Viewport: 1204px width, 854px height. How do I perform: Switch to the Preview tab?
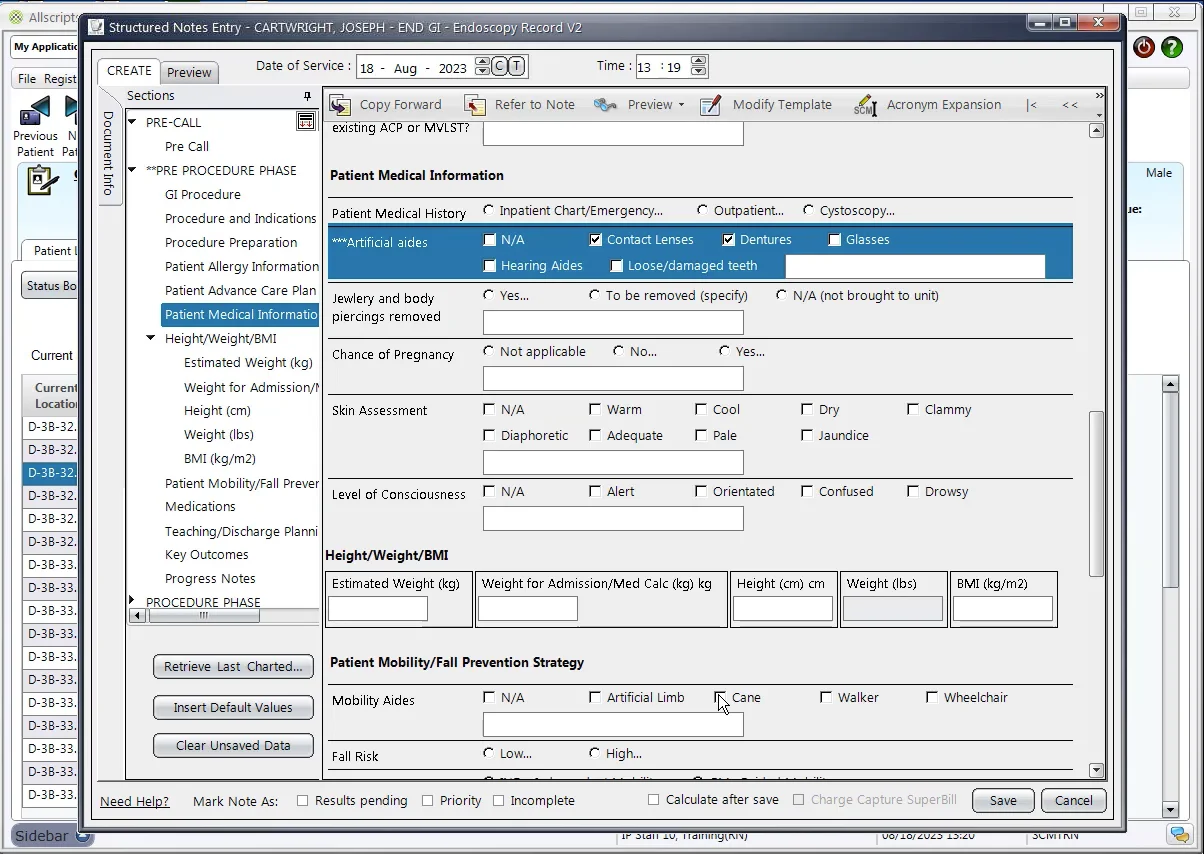[x=189, y=72]
